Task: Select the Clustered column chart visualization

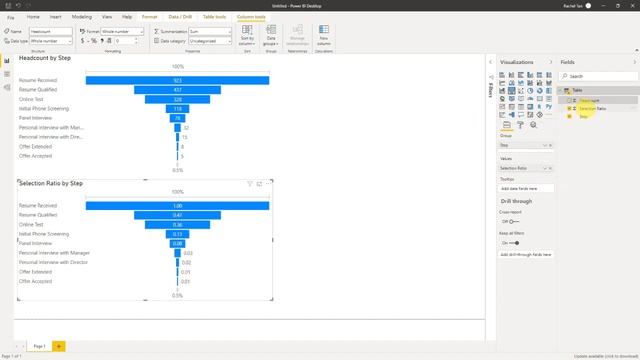Action: pyautogui.click(x=530, y=75)
